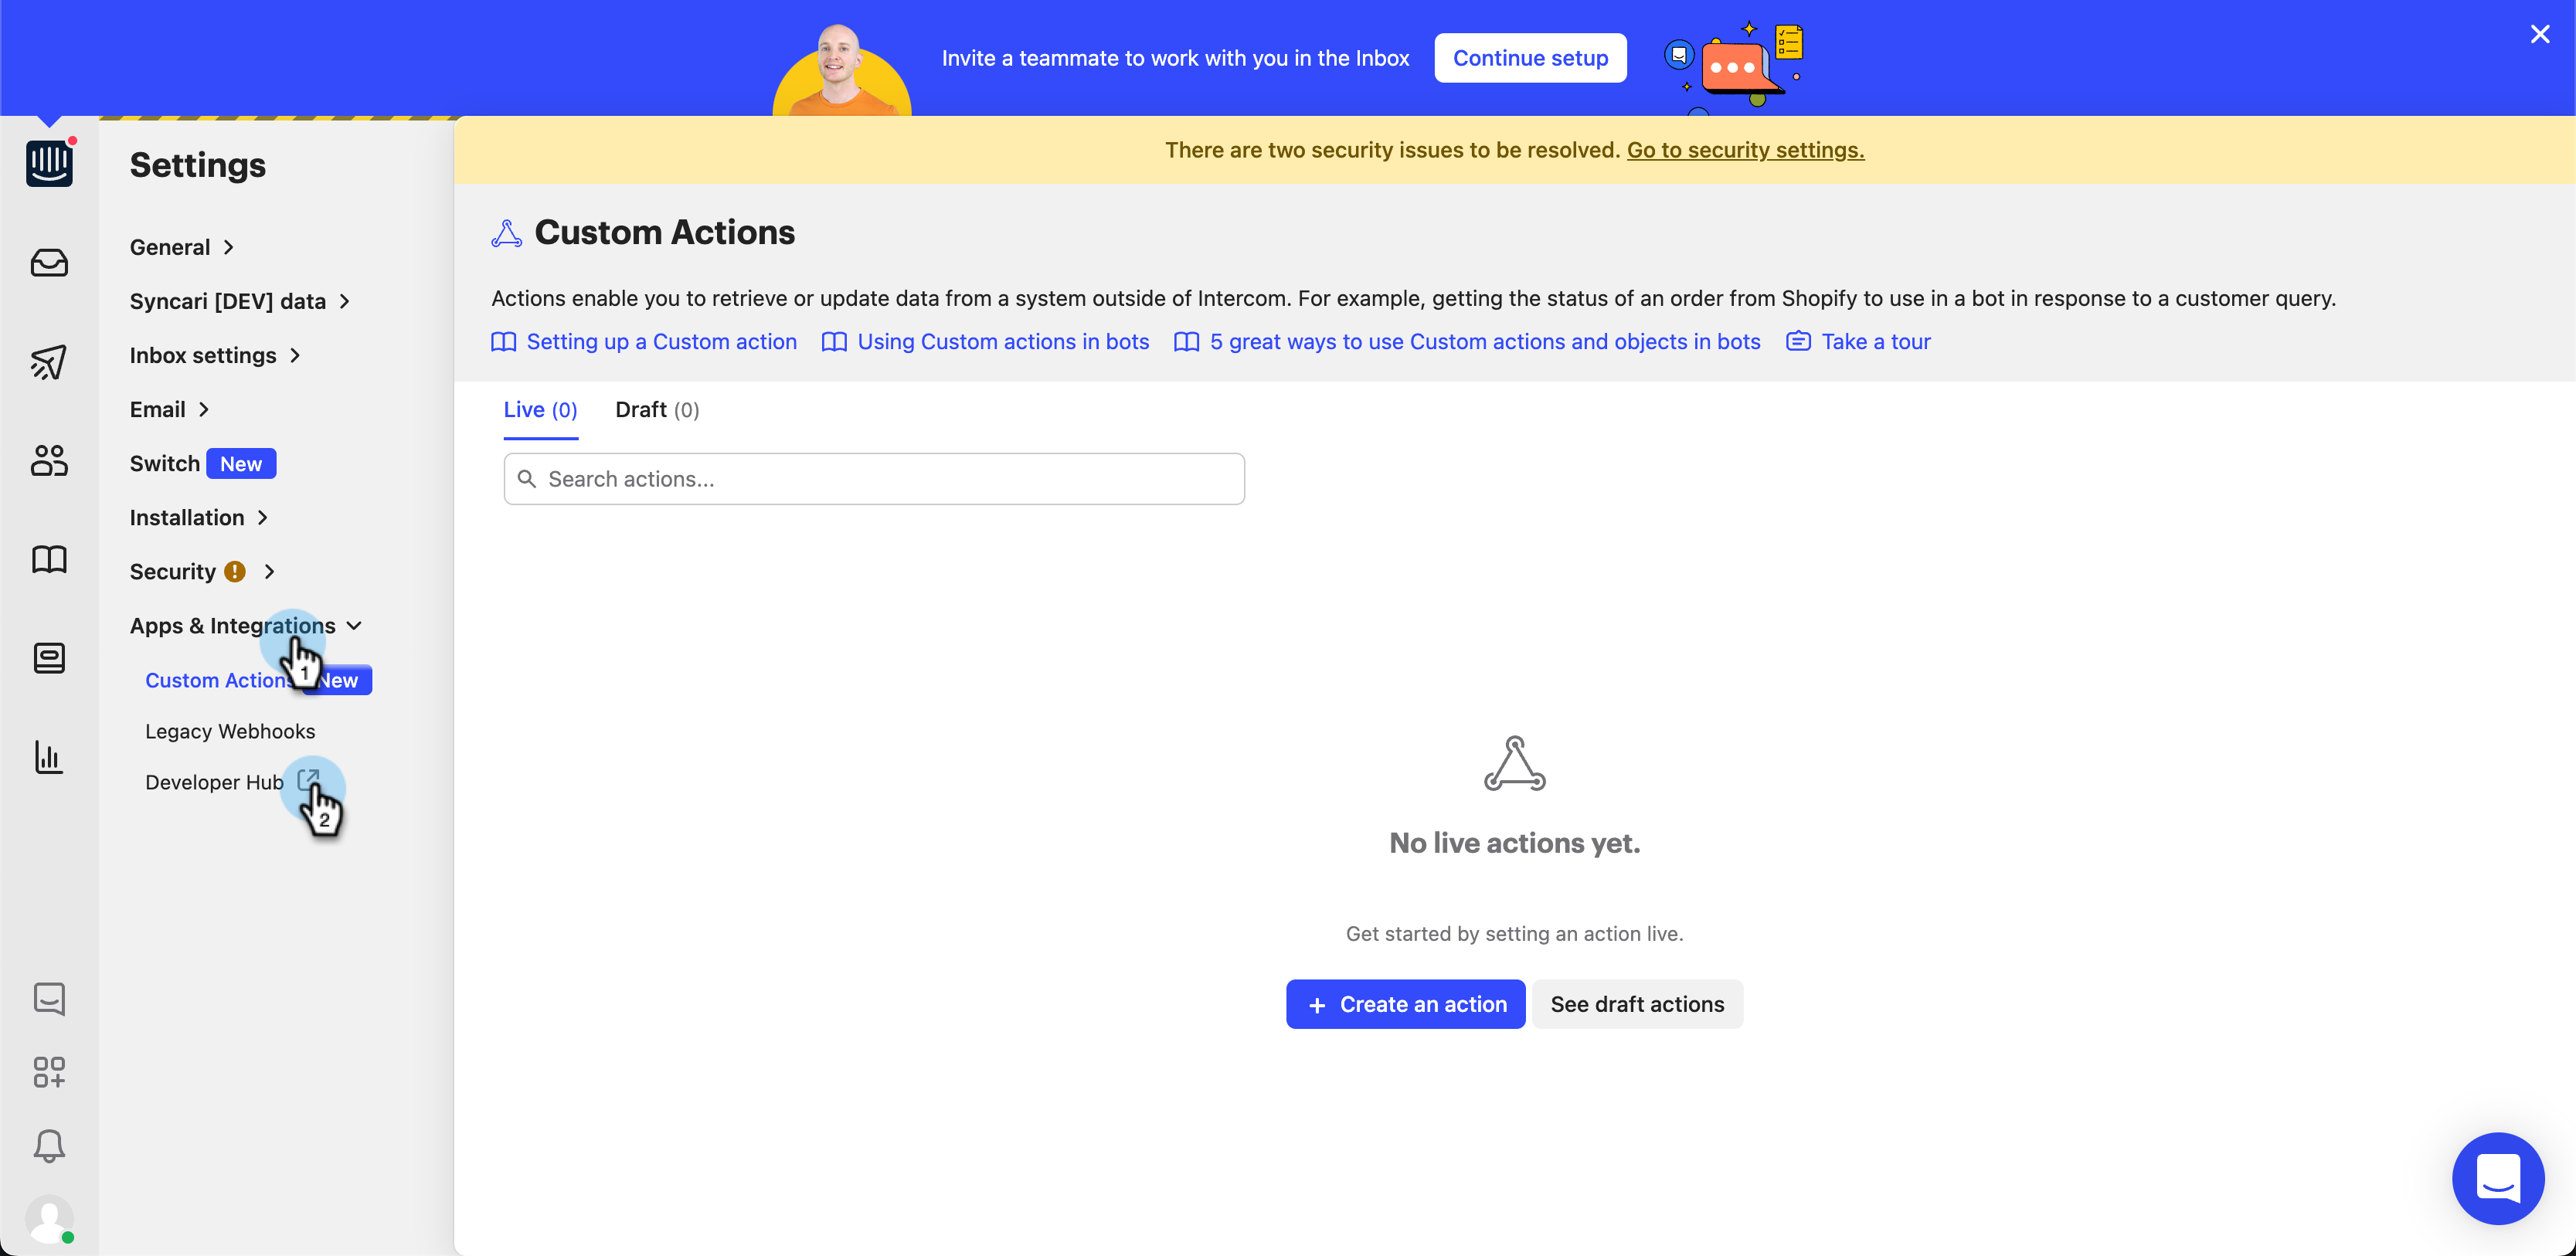Open the Reports bar chart icon
This screenshot has height=1256, width=2576.
tap(49, 757)
